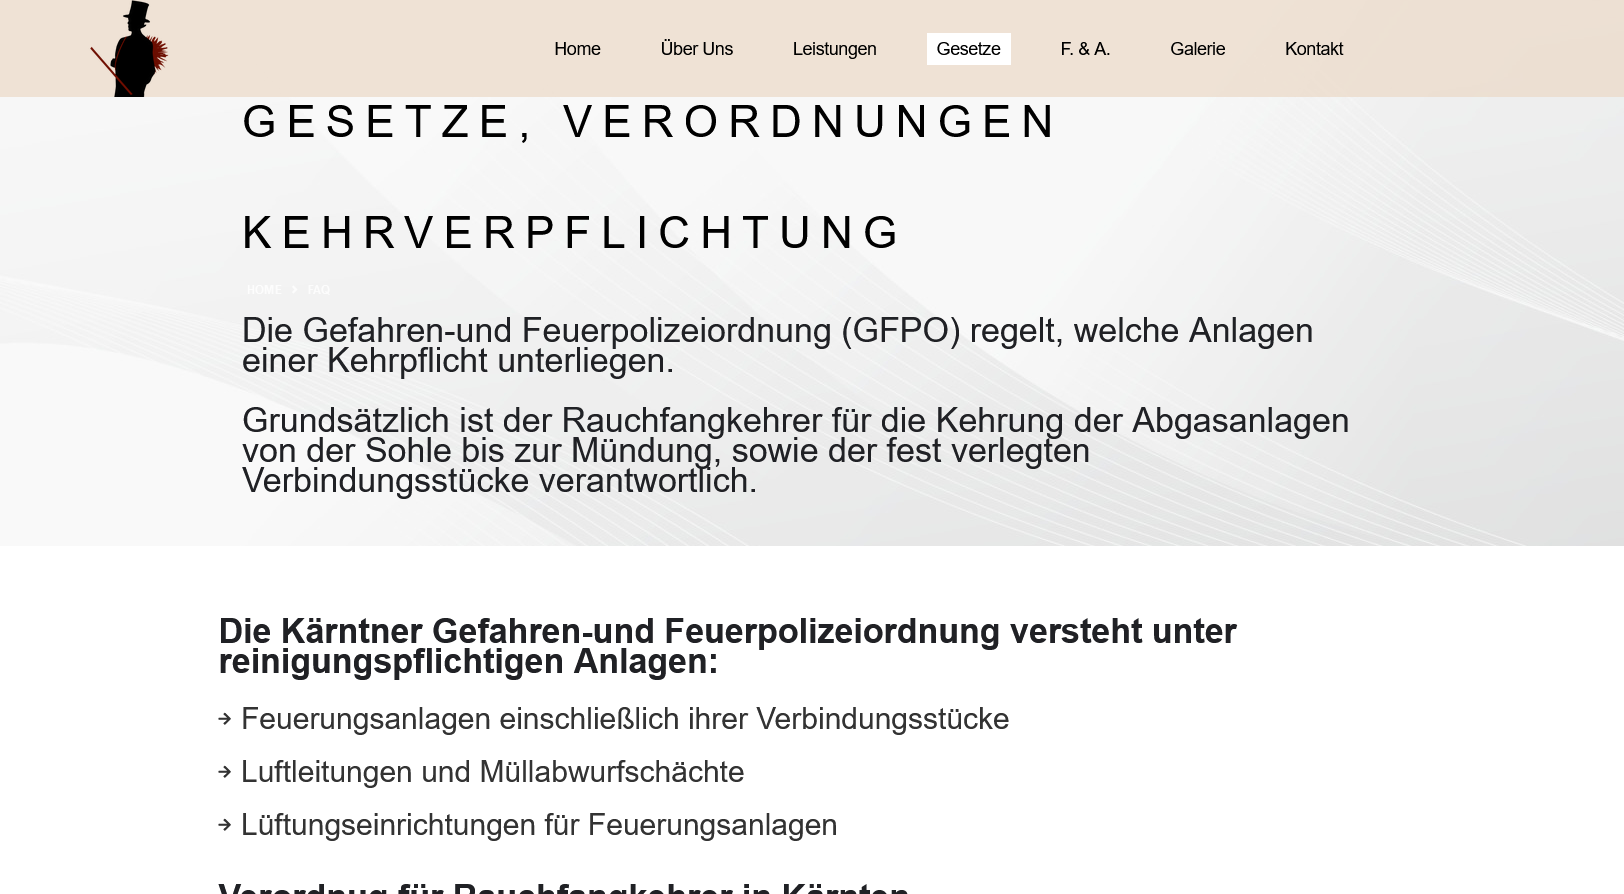The height and width of the screenshot is (894, 1624).
Task: Select the highlighted Gesetze tab
Action: [968, 49]
